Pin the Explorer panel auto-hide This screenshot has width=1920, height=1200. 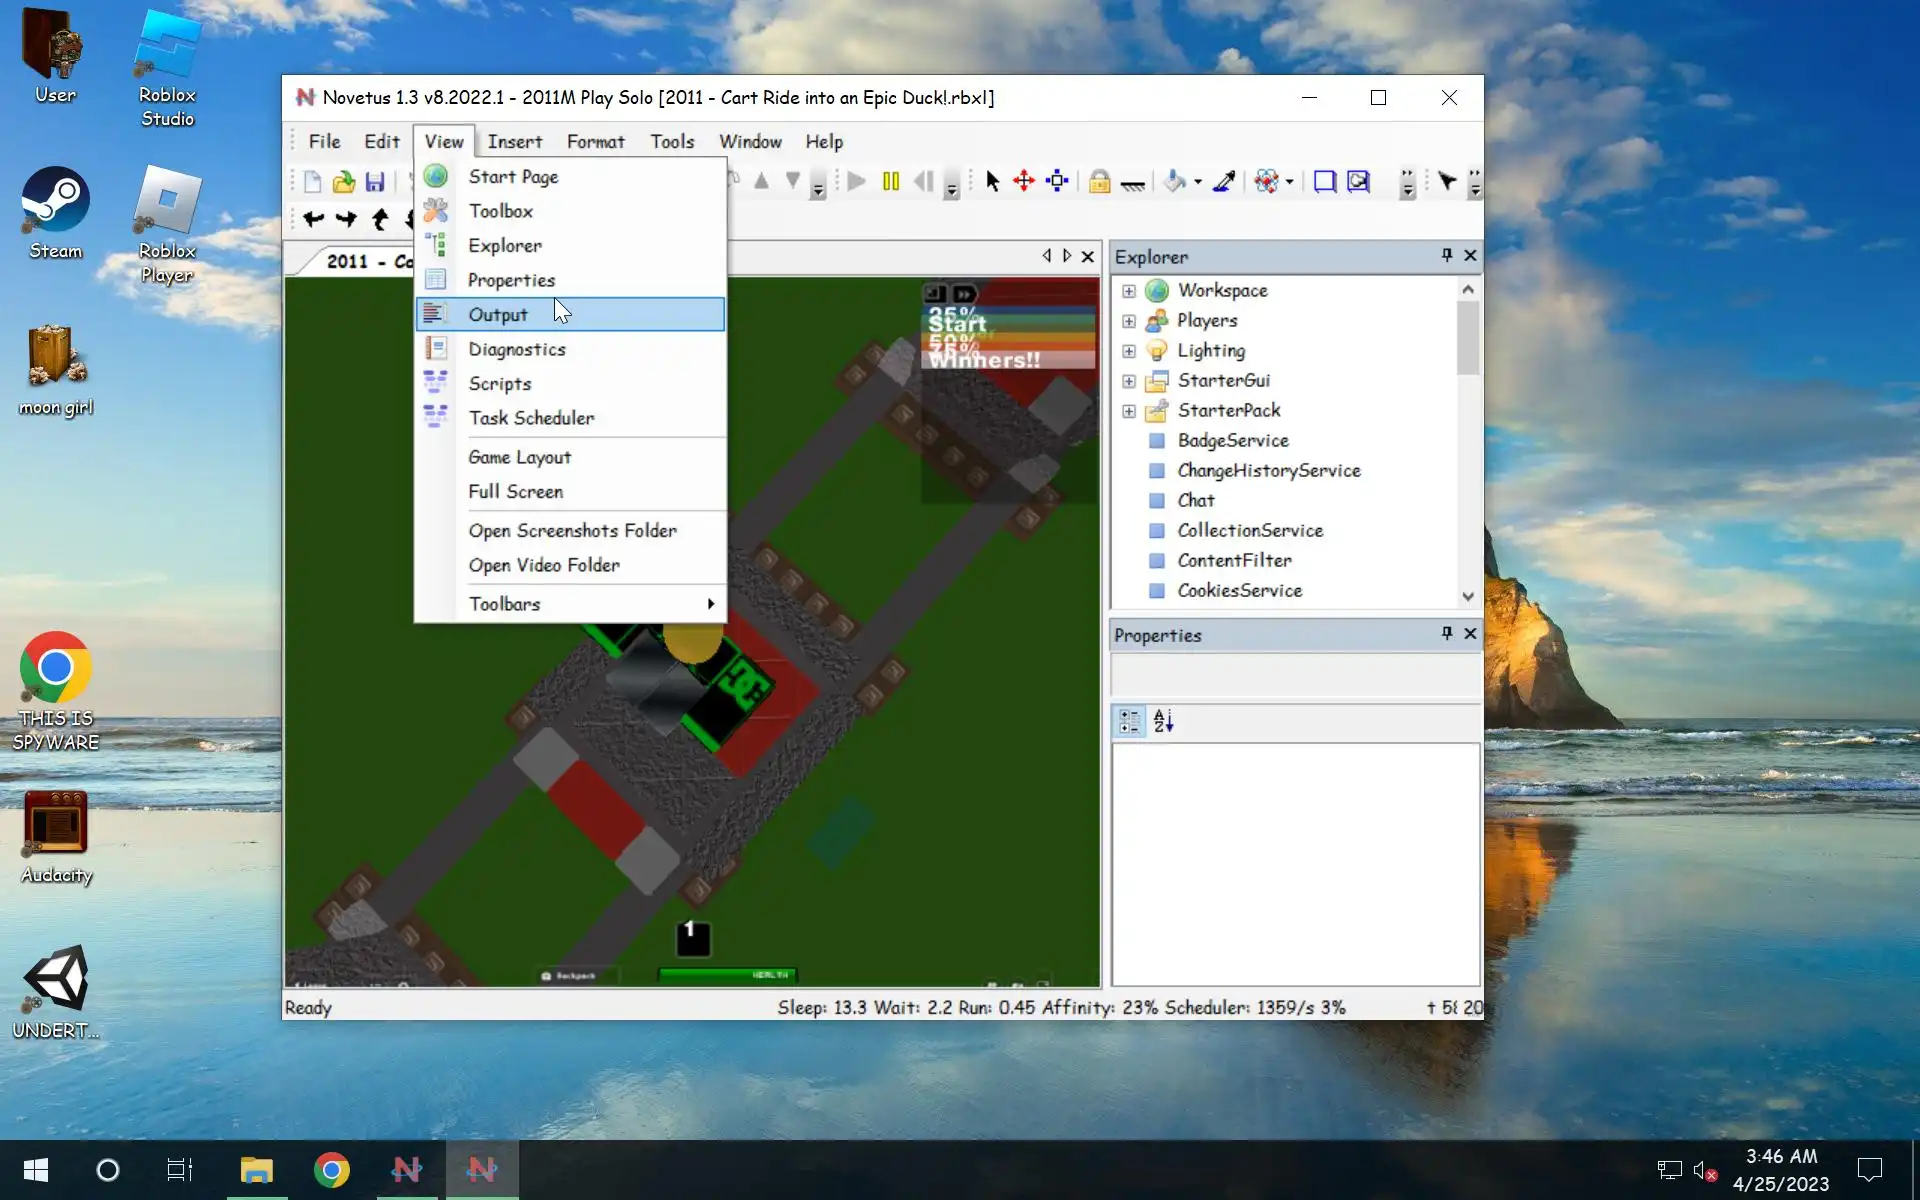click(1446, 256)
